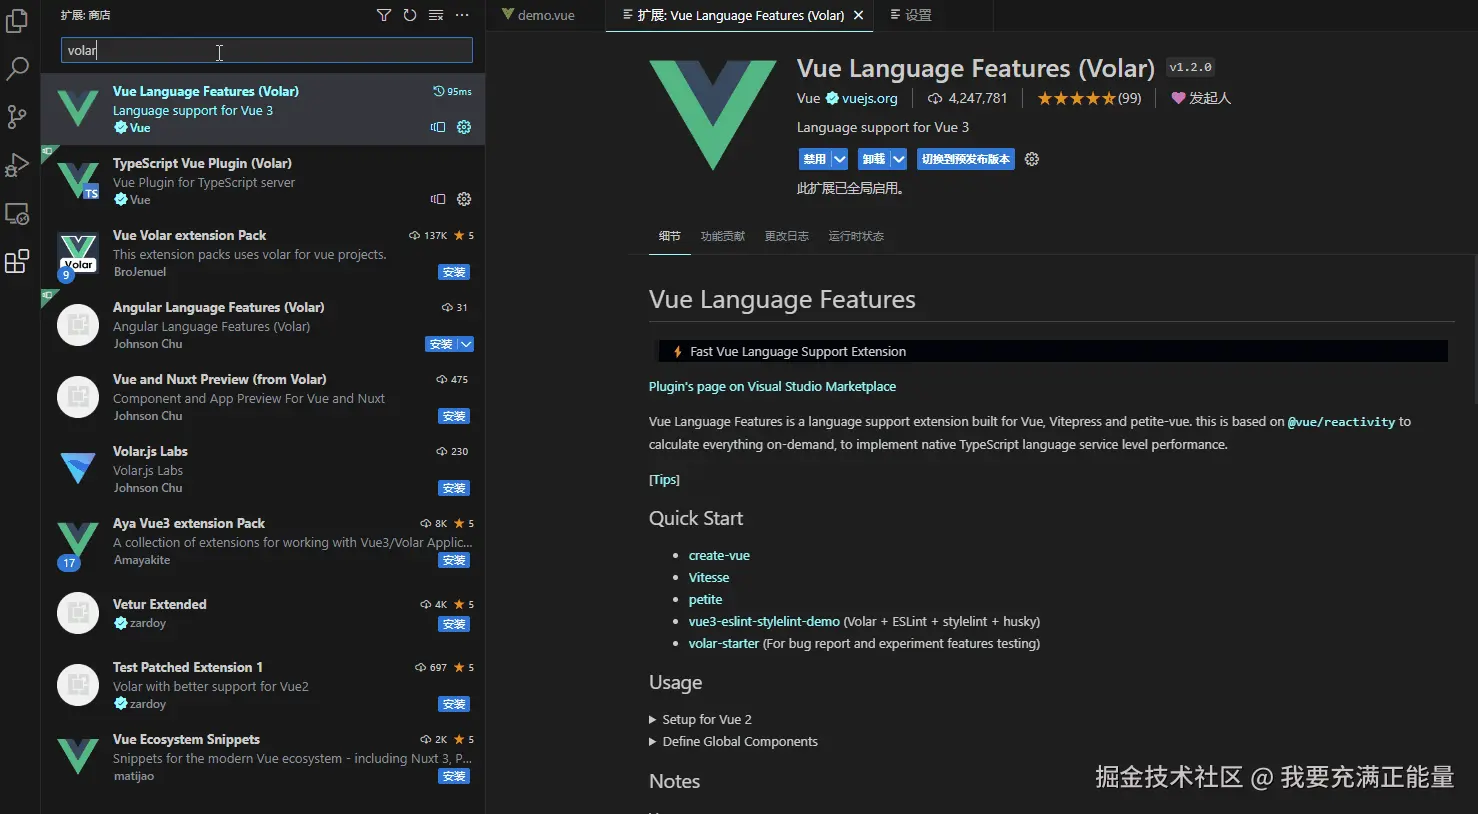Screen dimensions: 1478x814
Task: Open the Search view in activity bar
Action: (17, 69)
